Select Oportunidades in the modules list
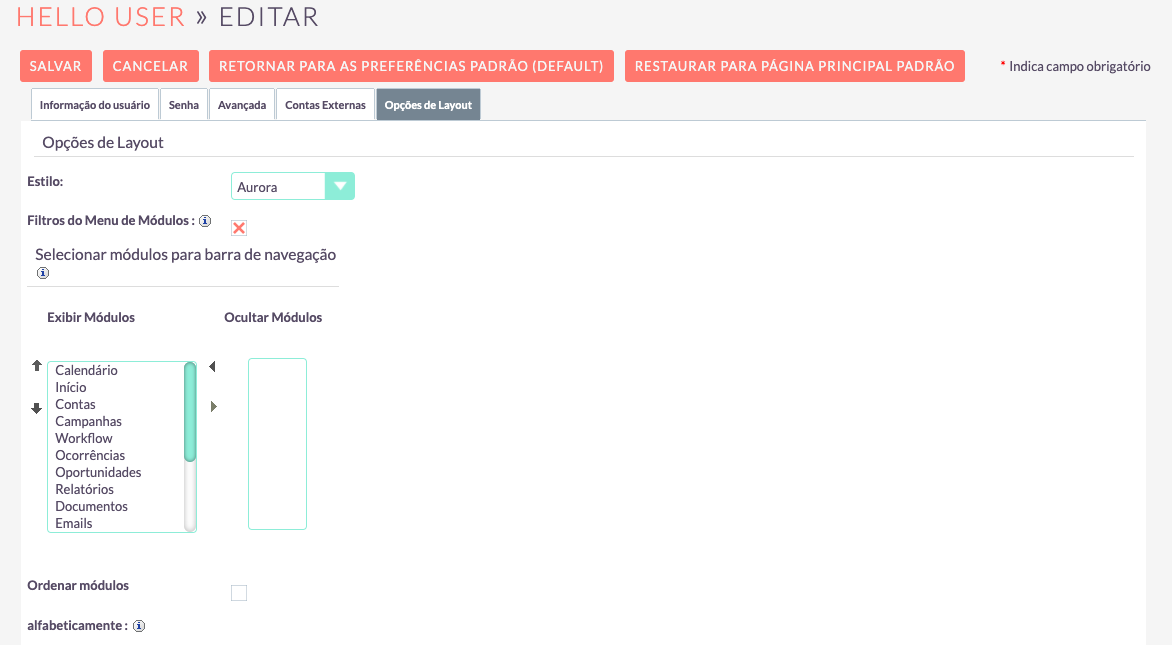 coord(98,472)
